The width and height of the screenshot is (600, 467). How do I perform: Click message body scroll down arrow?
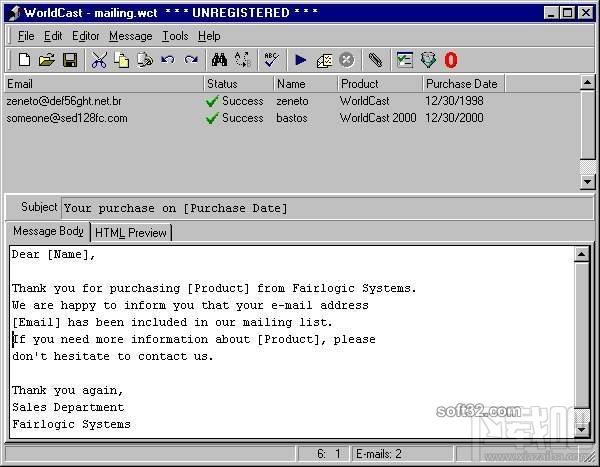click(582, 429)
